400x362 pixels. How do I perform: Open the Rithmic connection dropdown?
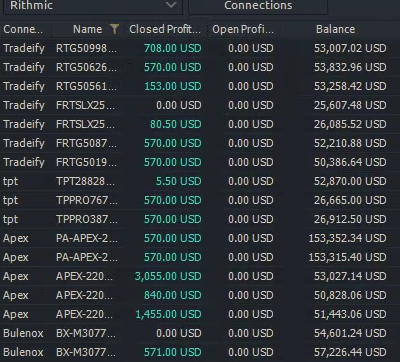93,6
